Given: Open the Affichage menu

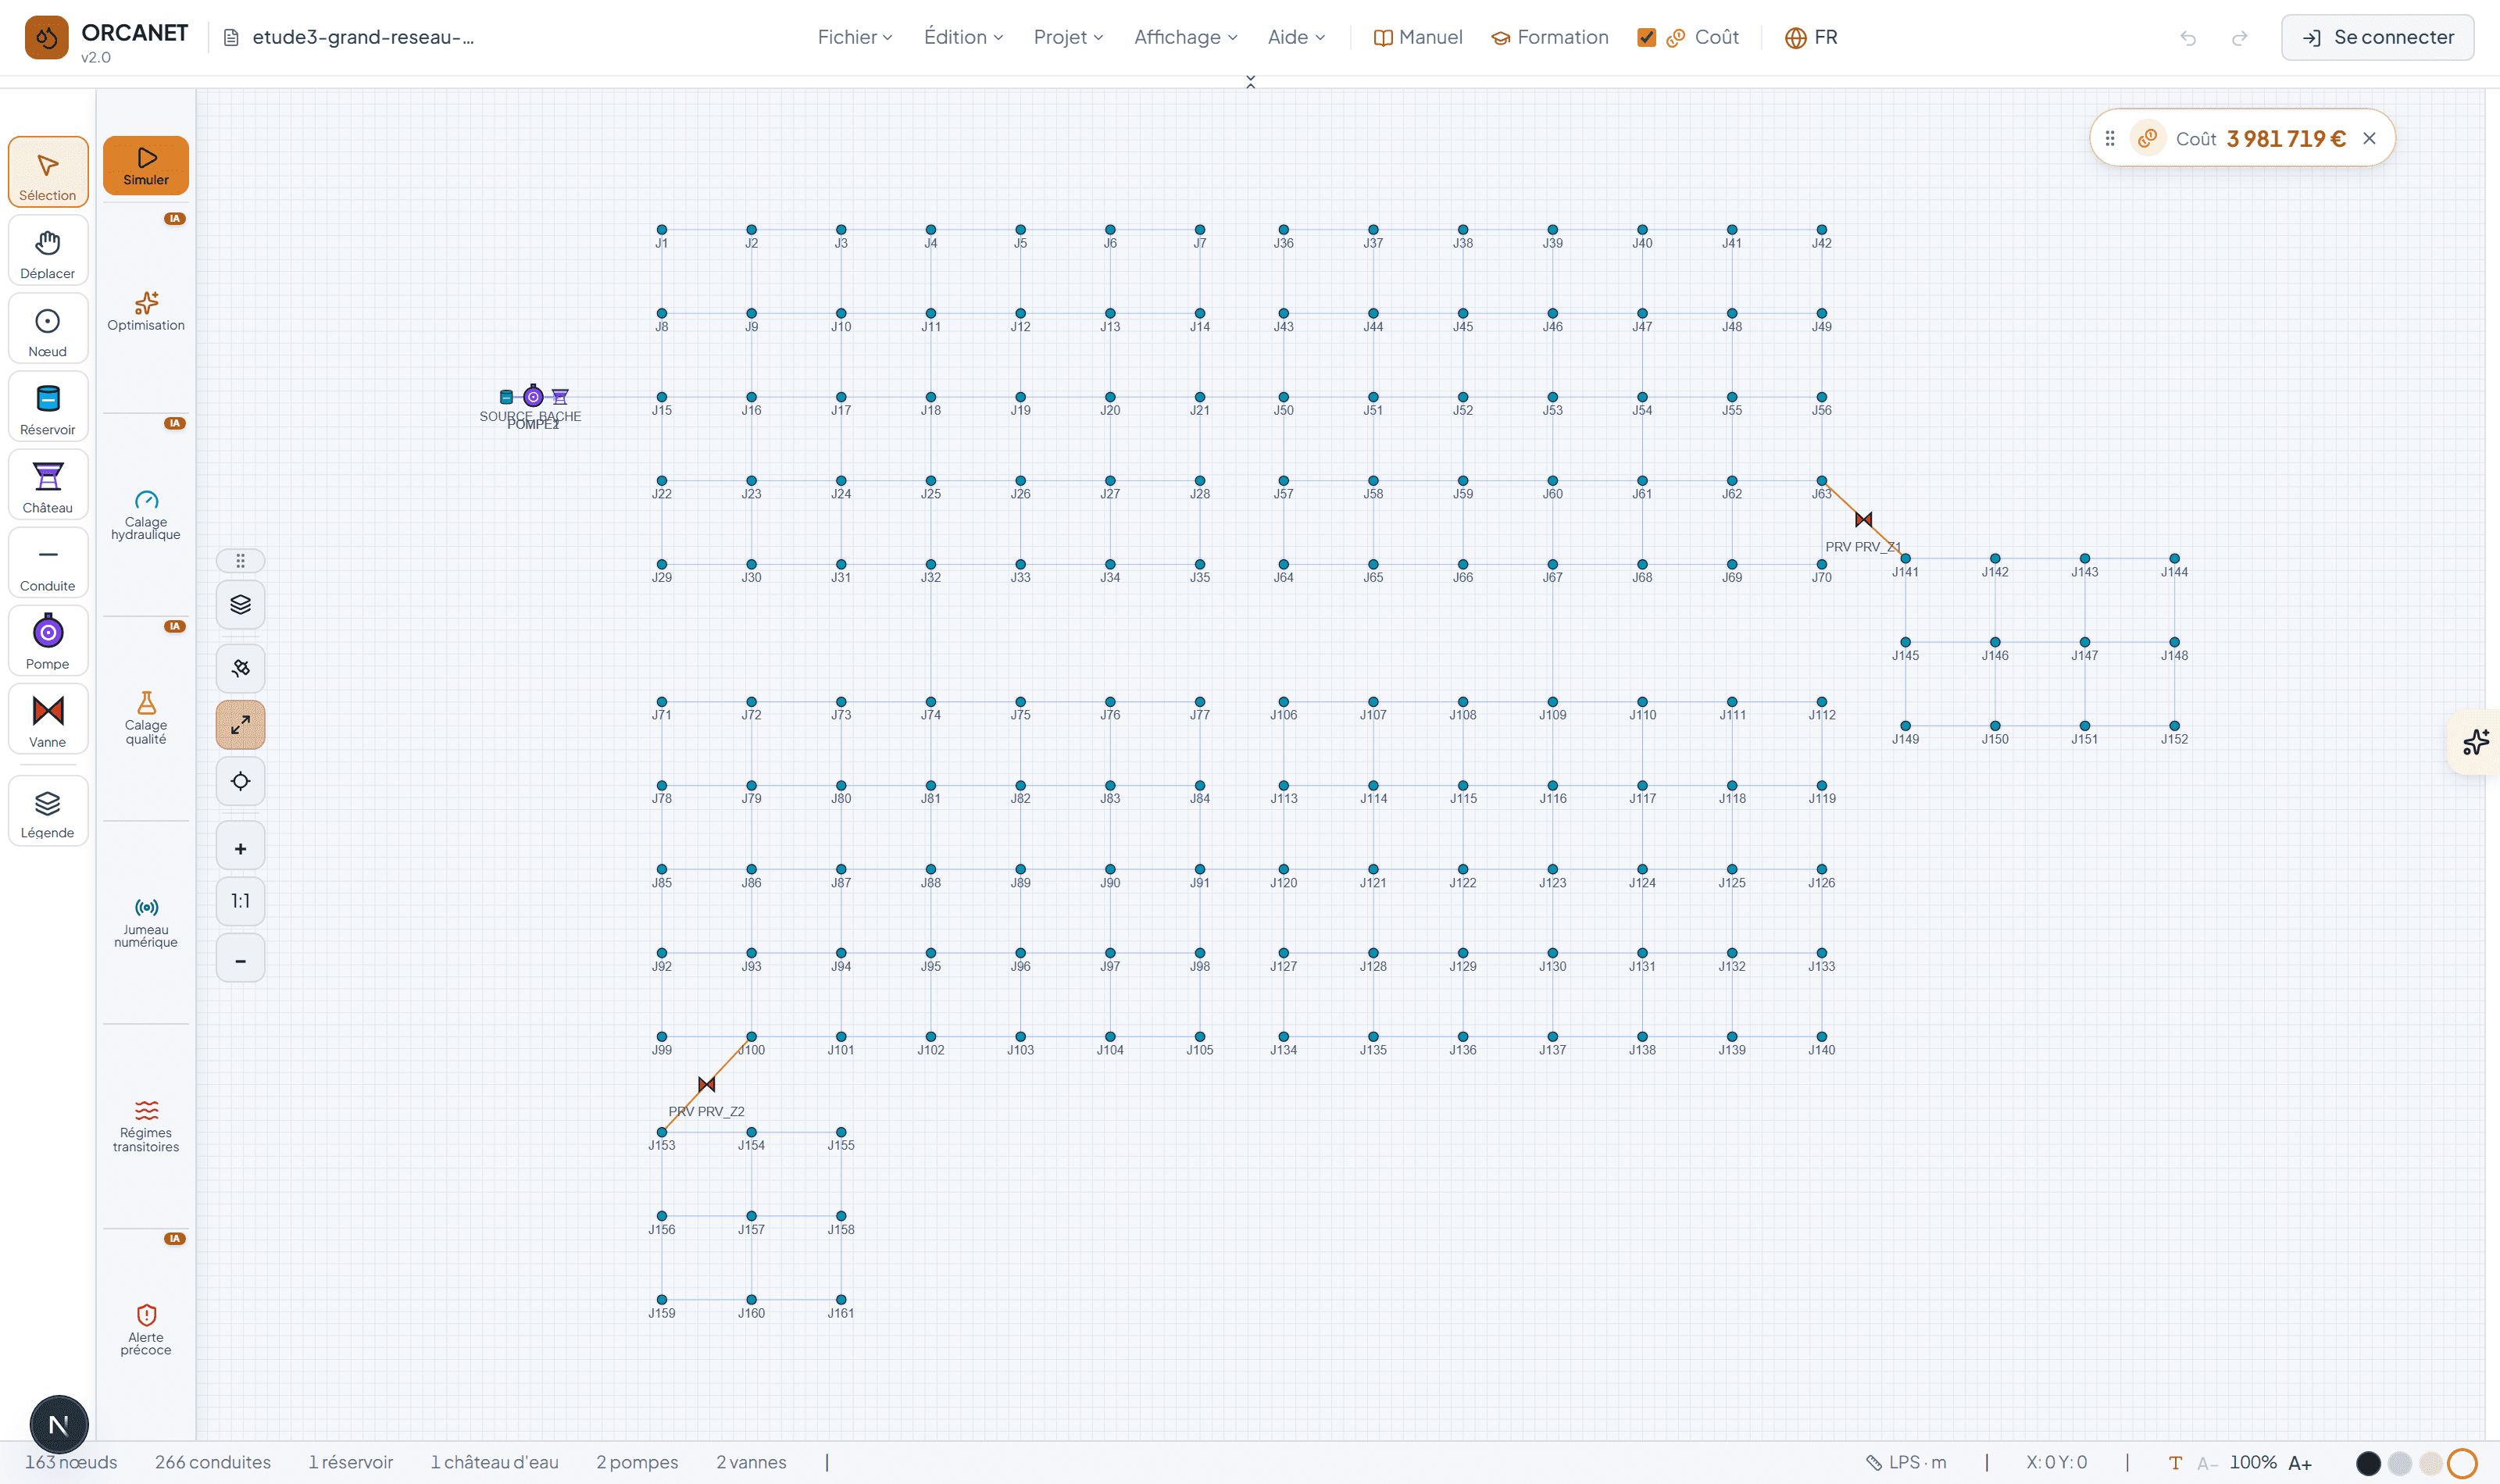Looking at the screenshot, I should [x=1185, y=37].
